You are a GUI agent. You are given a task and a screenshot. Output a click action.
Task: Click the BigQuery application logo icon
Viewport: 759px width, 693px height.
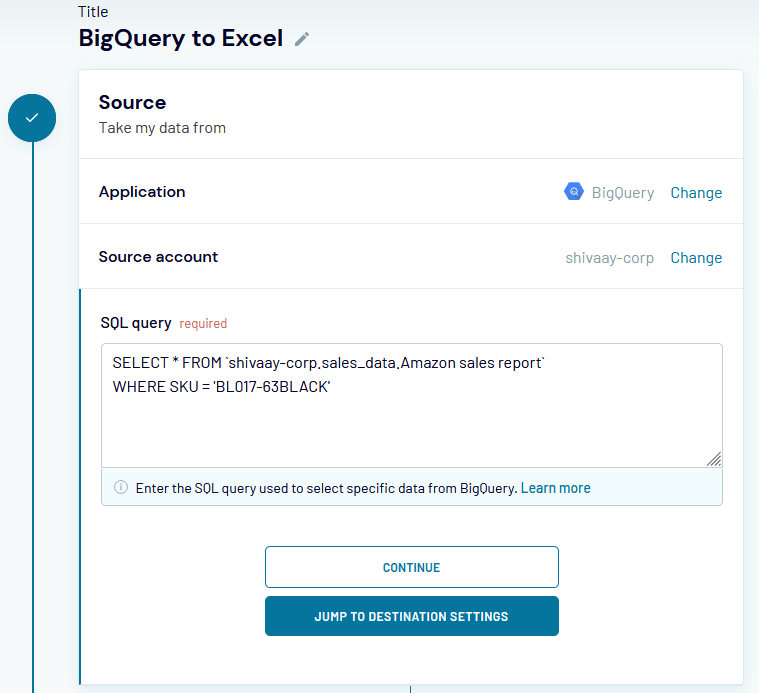(574, 192)
